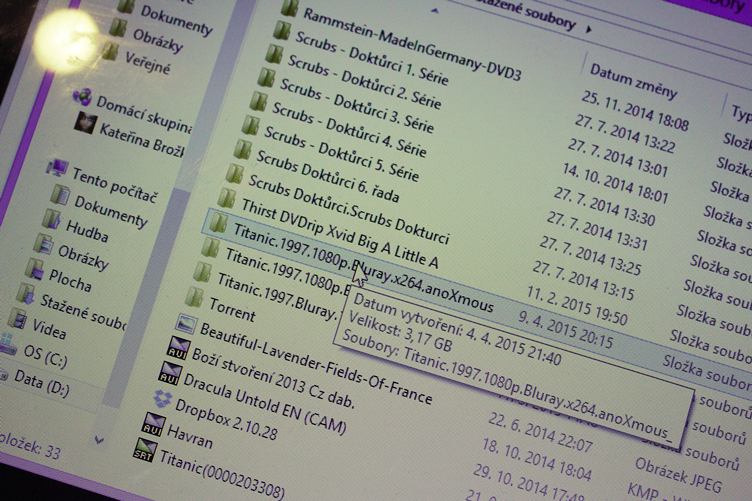Viewport: 752px width, 501px height.
Task: Select name Dropbox 2.10.28
Action: coord(226,419)
